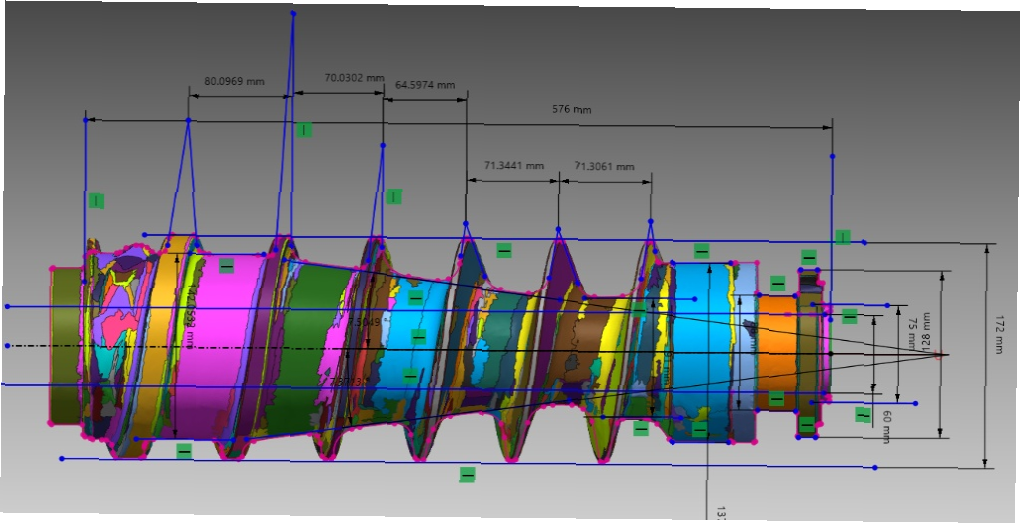
Task: Click the apex point above the 71.3441 mm left arrow
Action: [466, 224]
